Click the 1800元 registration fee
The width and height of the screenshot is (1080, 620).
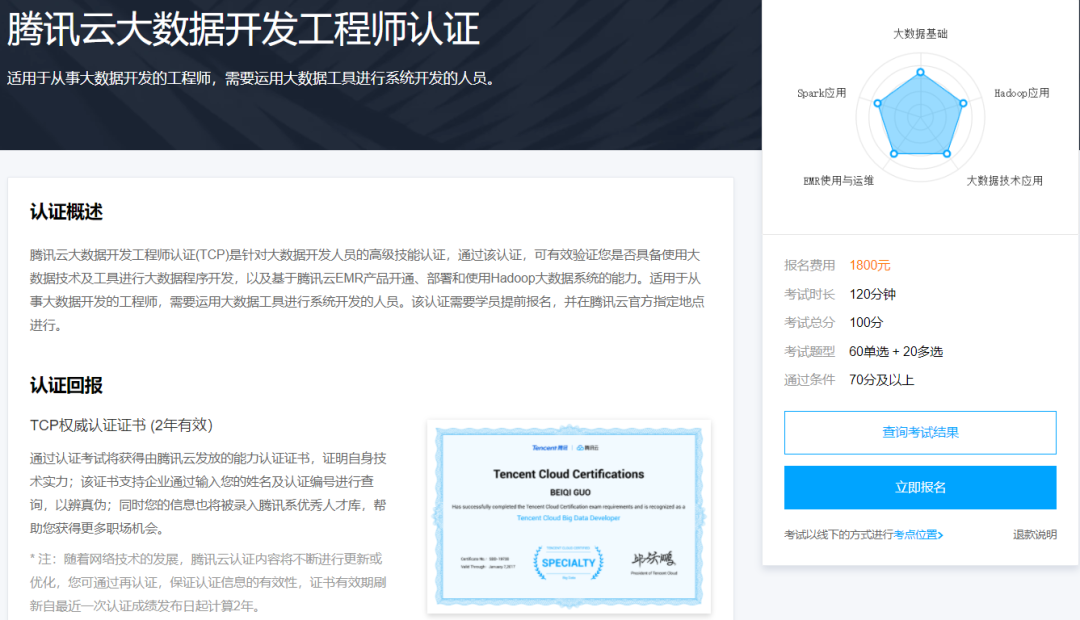[x=869, y=265]
